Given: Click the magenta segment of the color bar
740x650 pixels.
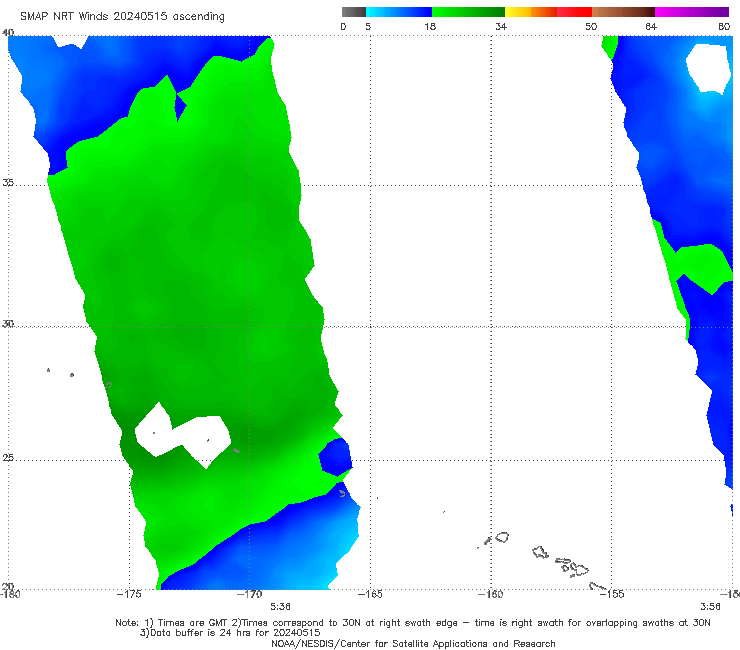Looking at the screenshot, I should click(692, 12).
